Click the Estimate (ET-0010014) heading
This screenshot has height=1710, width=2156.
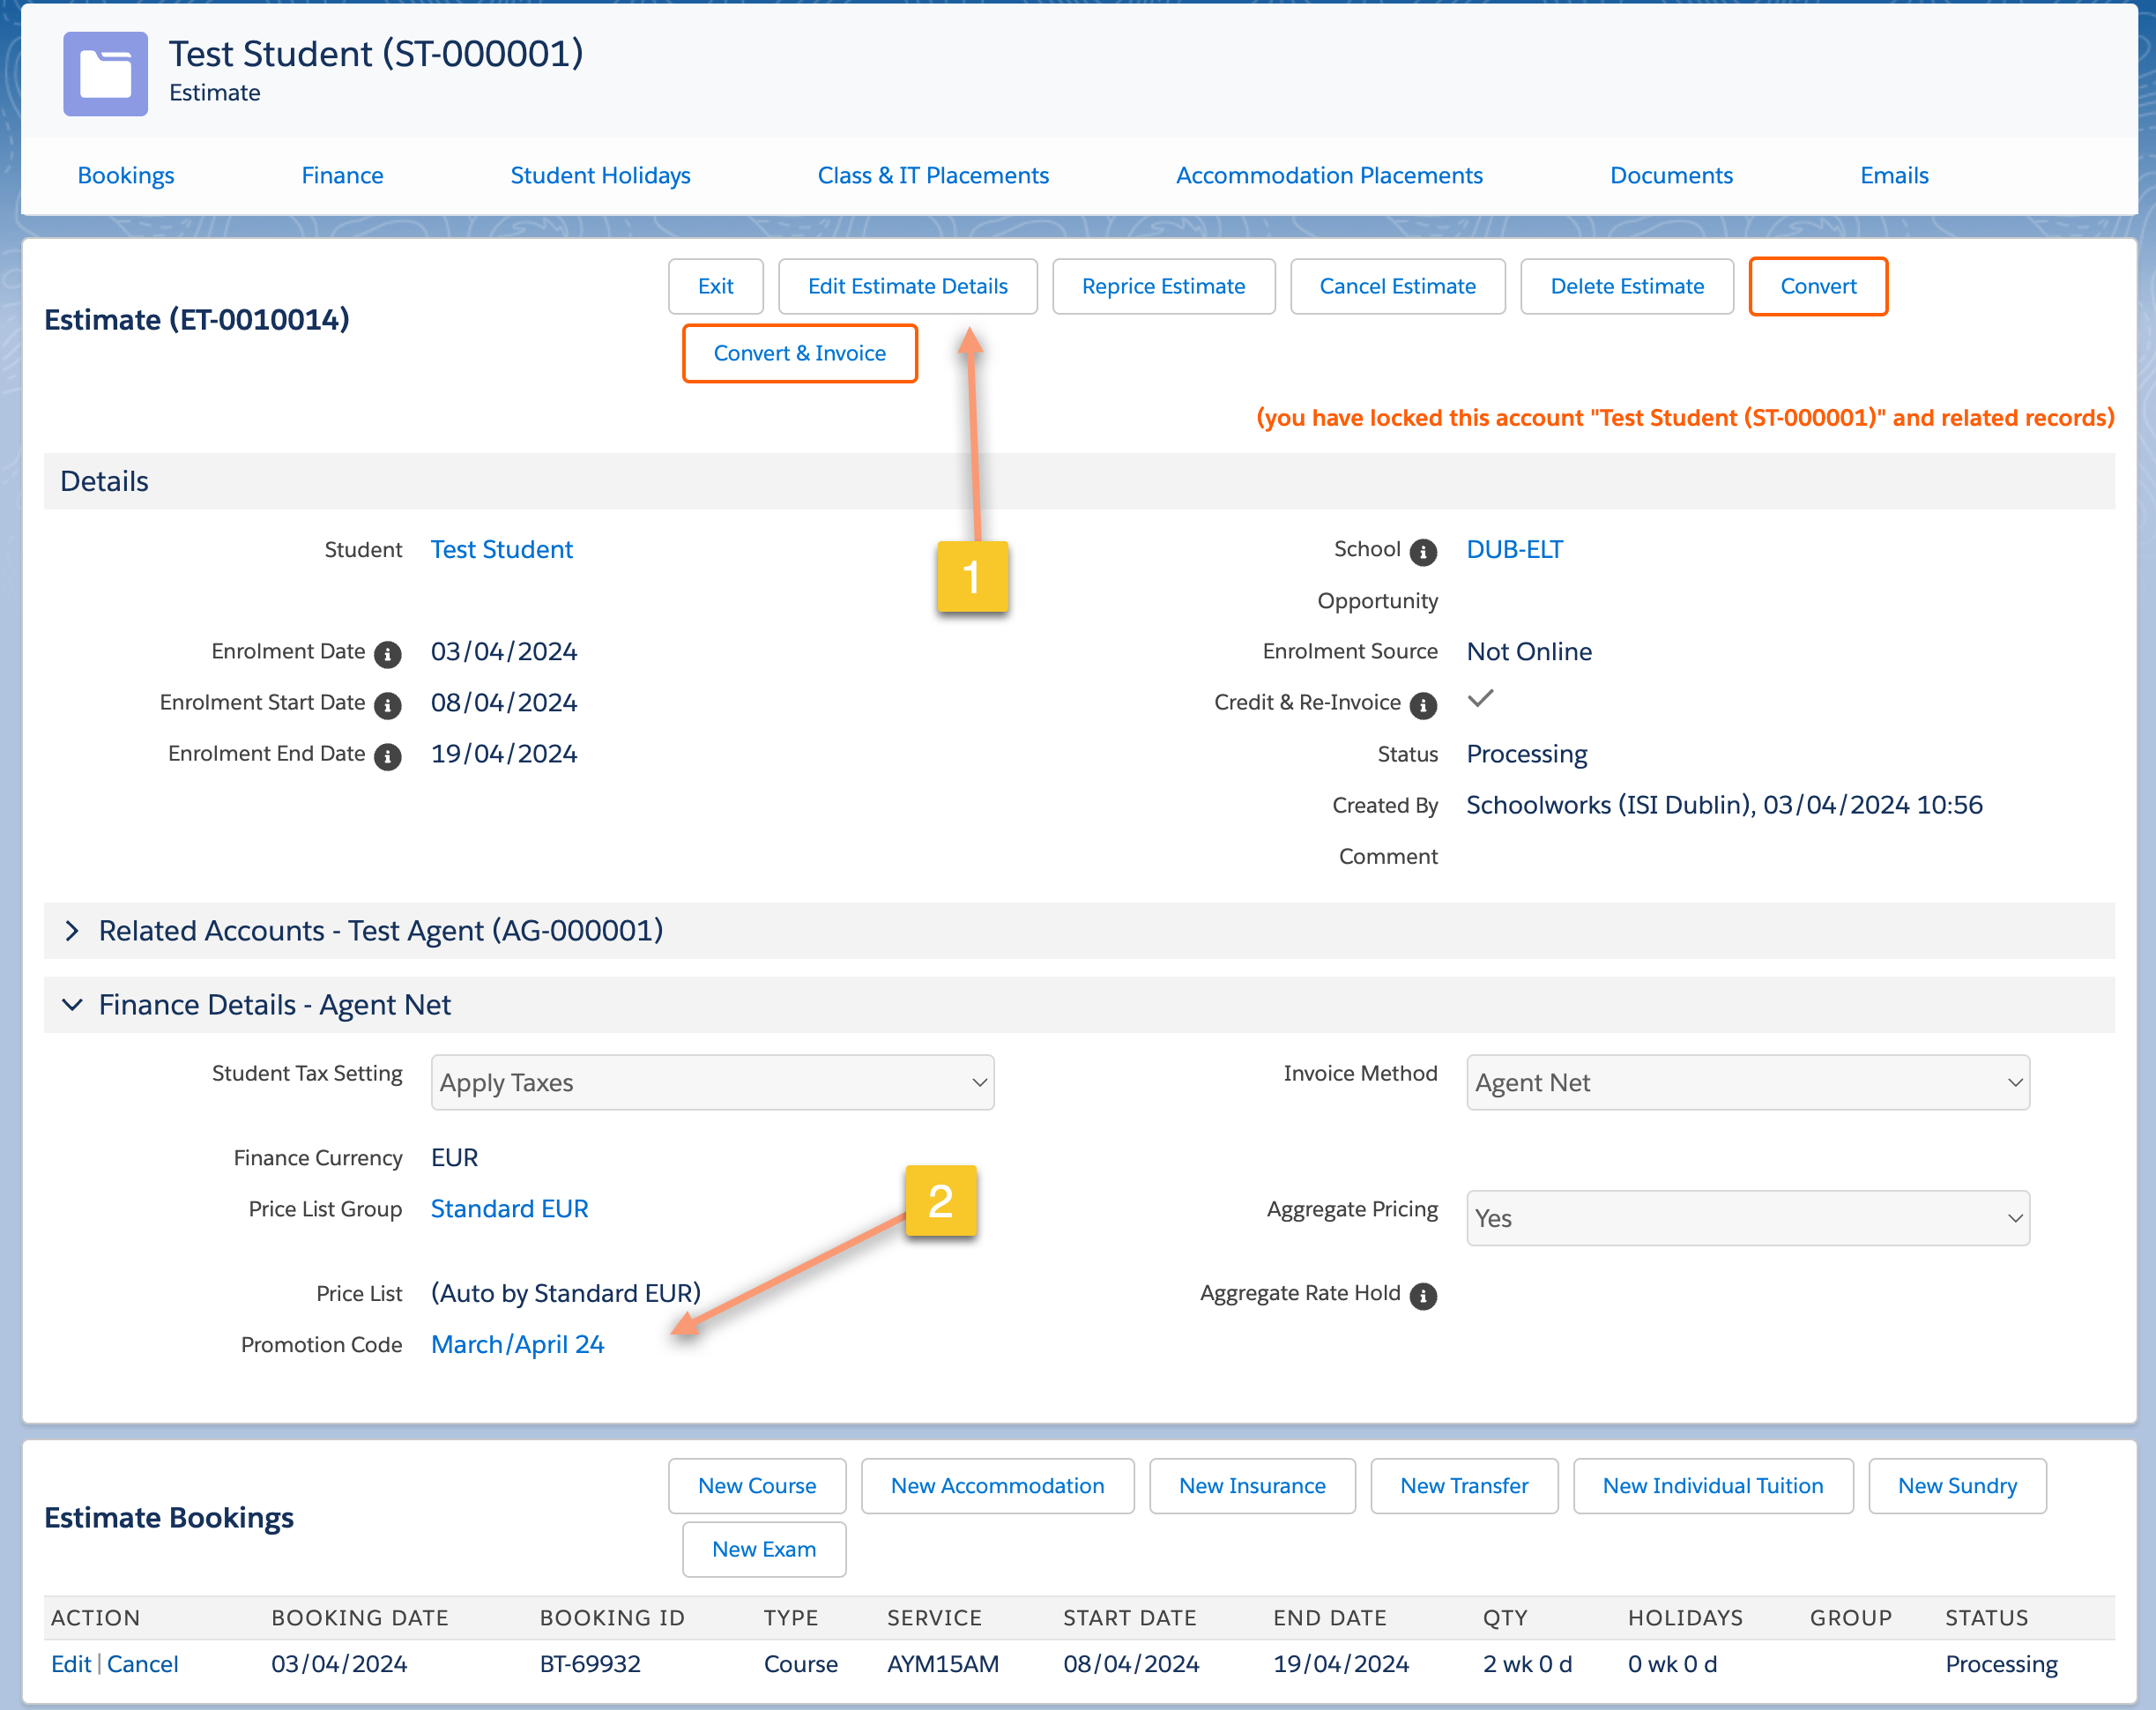pos(197,320)
